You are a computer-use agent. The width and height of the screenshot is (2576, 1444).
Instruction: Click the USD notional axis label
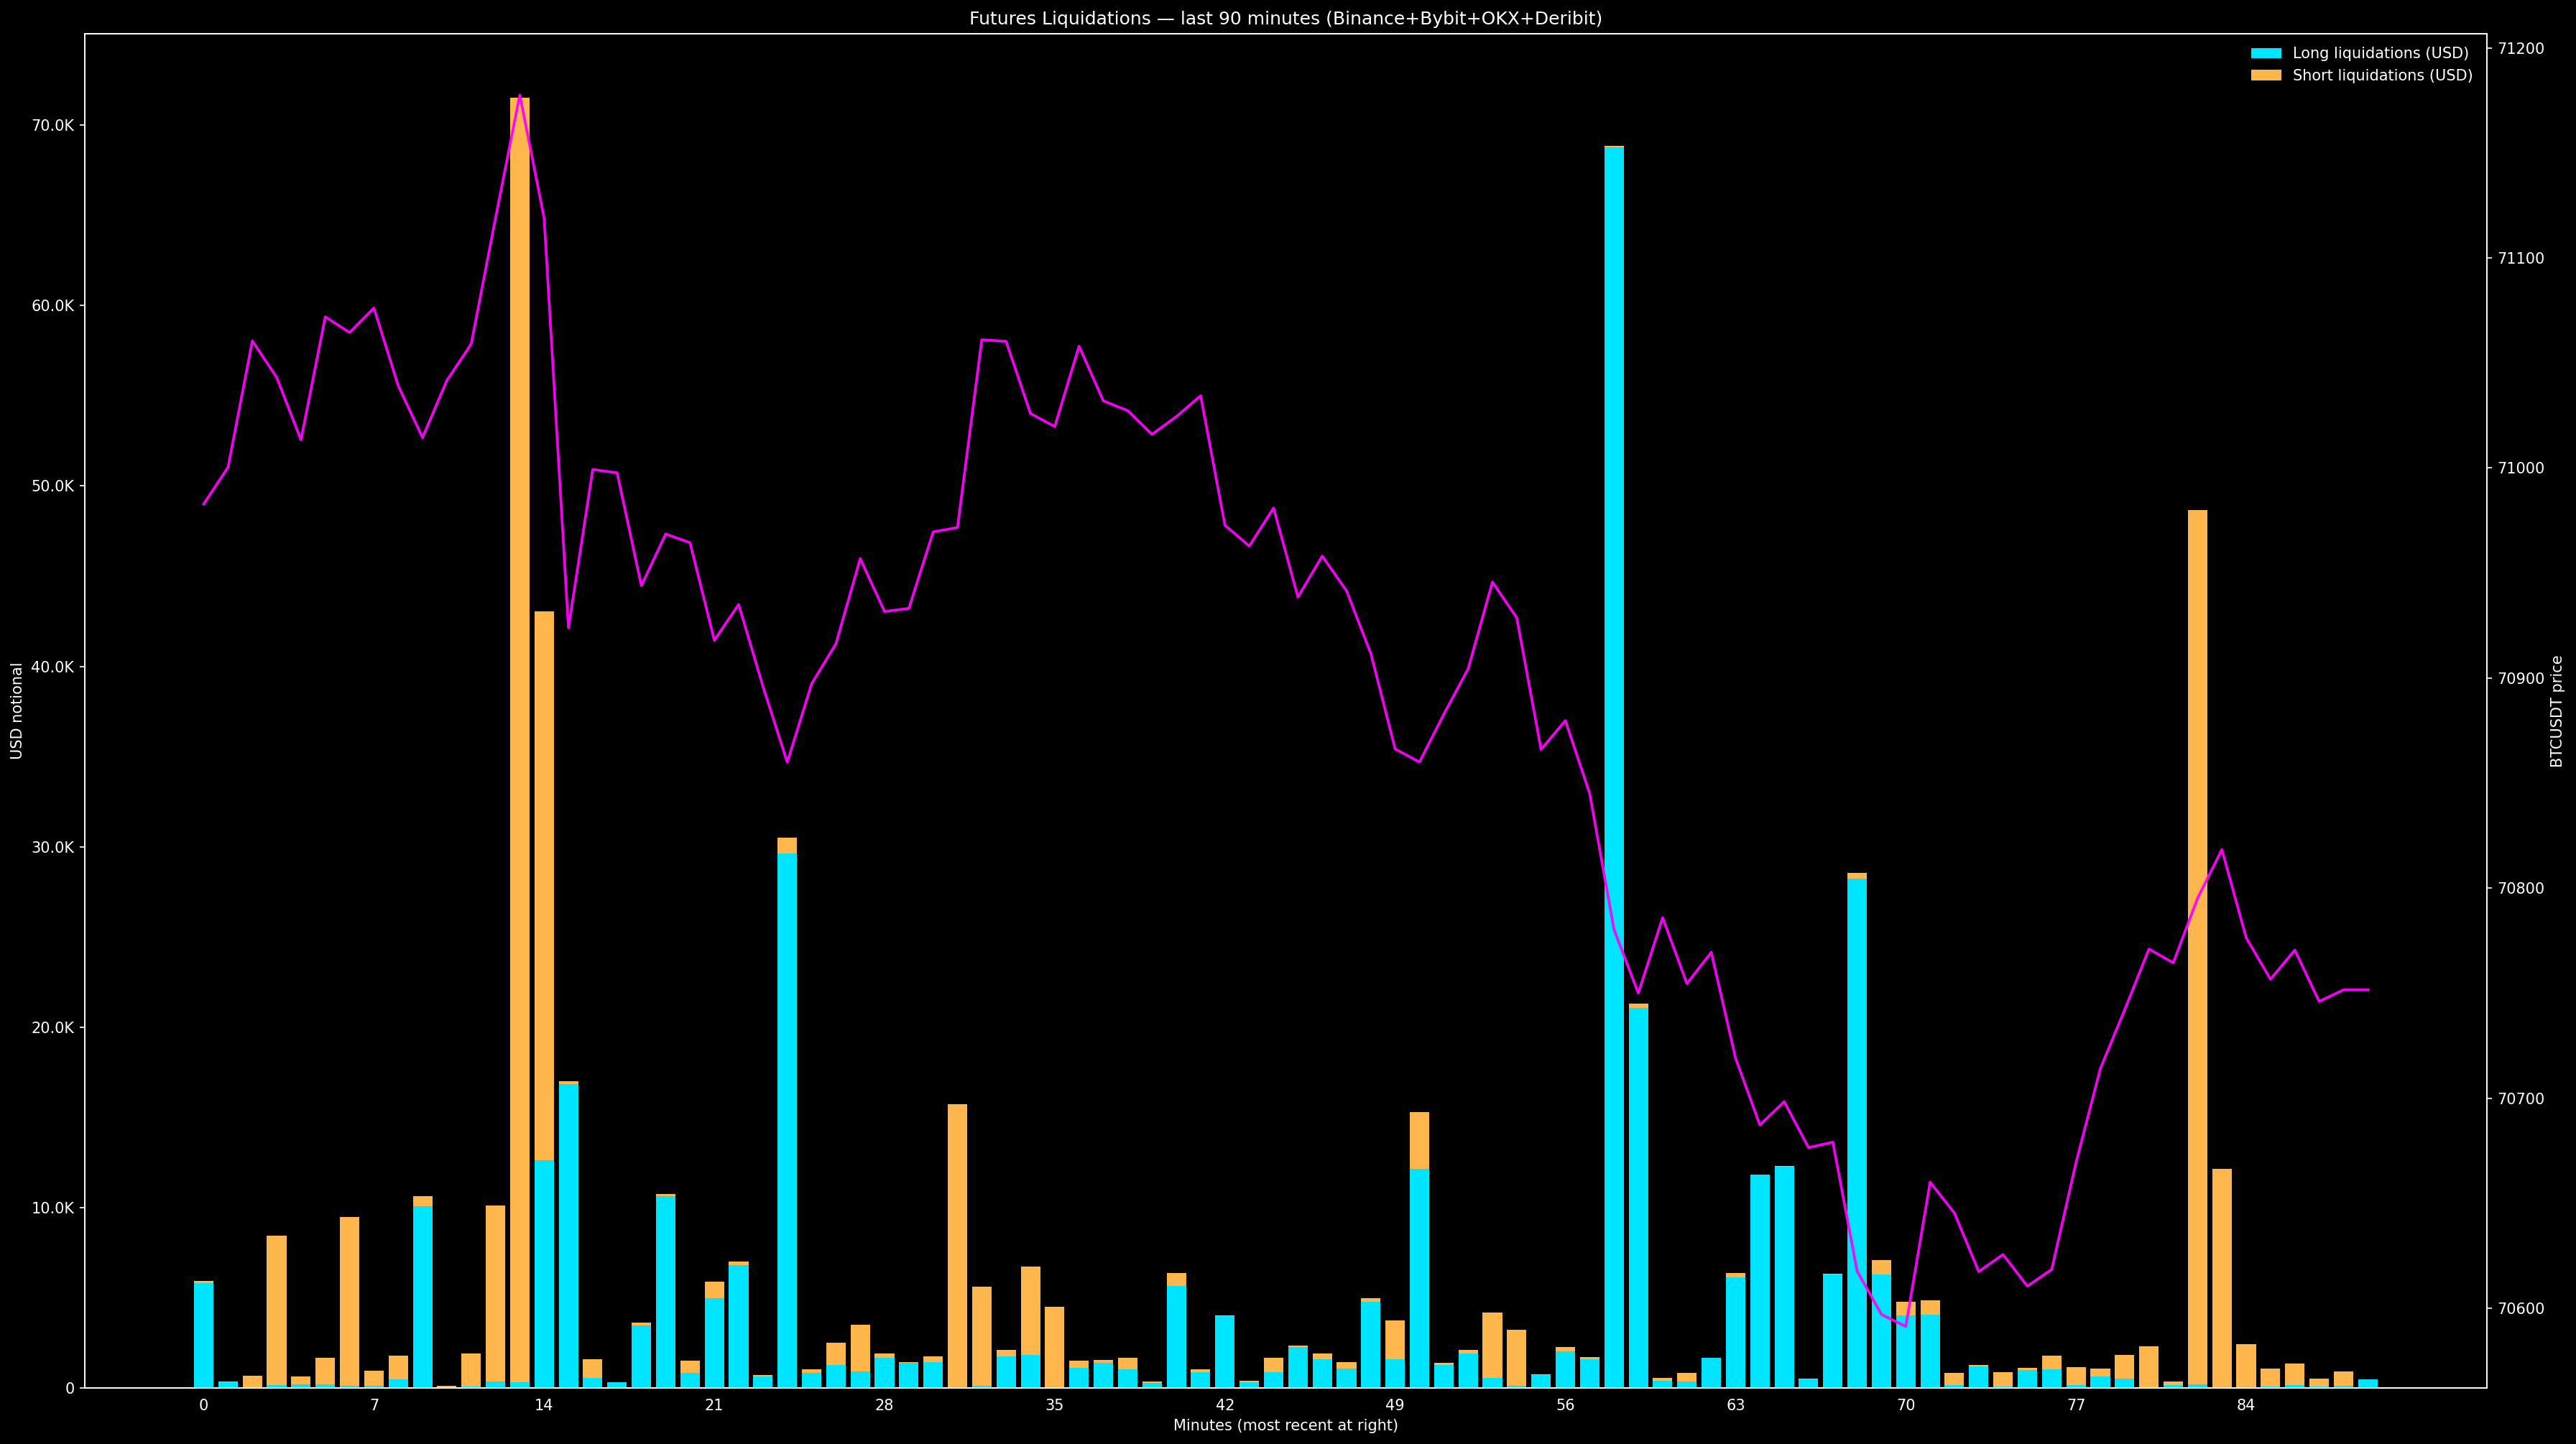(17, 711)
